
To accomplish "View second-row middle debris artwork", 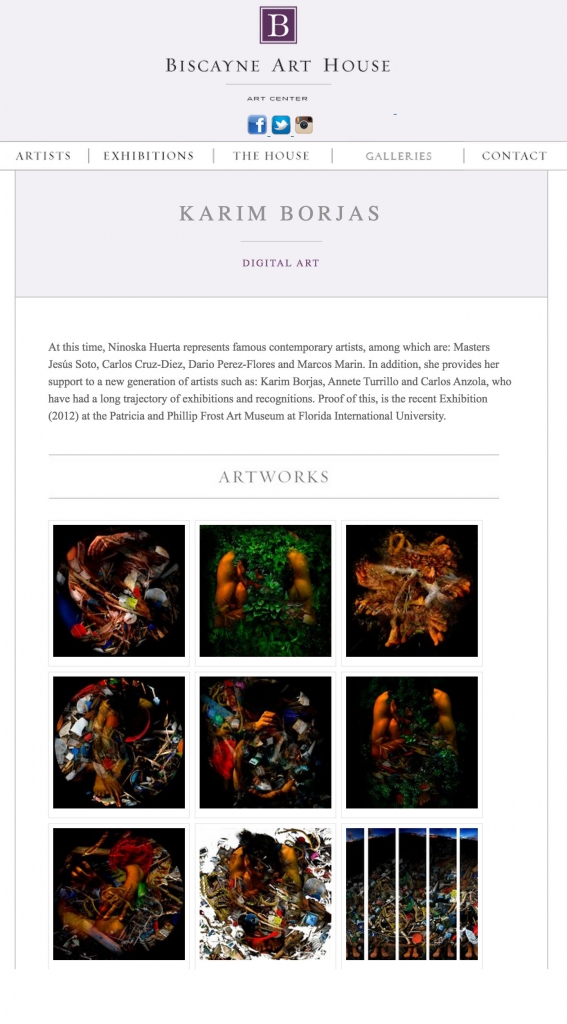I will tap(265, 742).
